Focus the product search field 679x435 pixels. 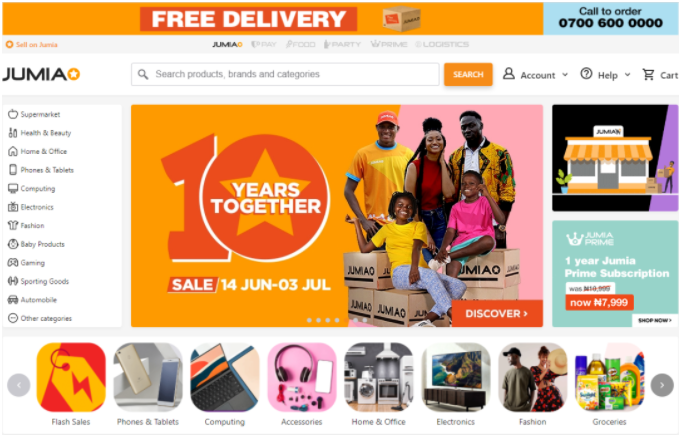pos(285,74)
